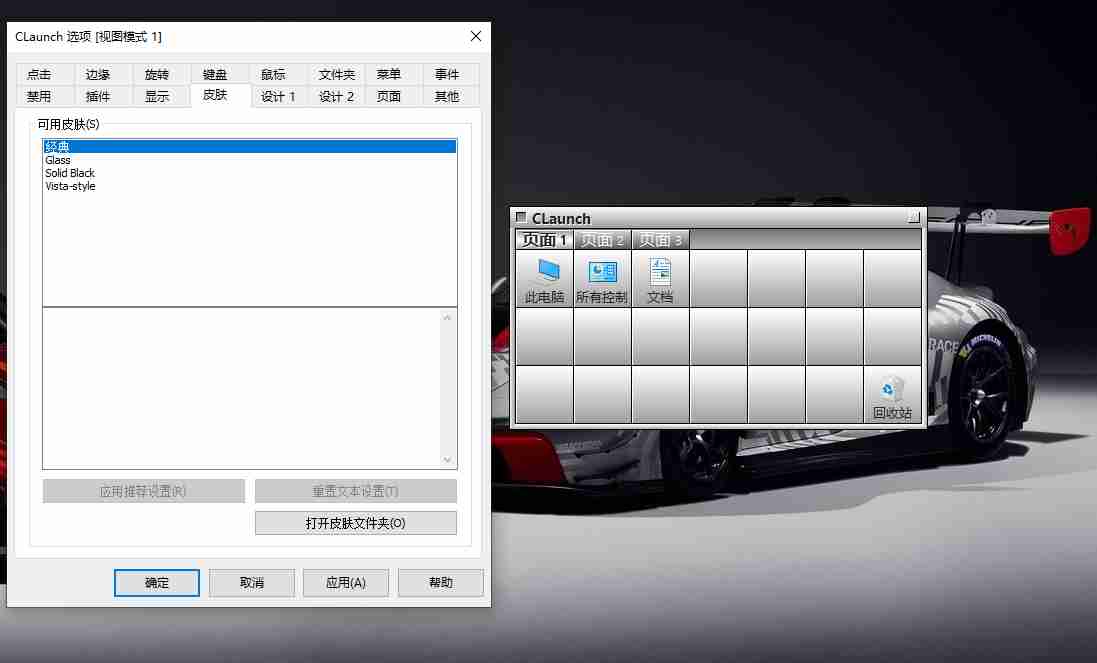Switch to 页面 3 in CLaunch
The width and height of the screenshot is (1097, 663).
pyautogui.click(x=660, y=240)
